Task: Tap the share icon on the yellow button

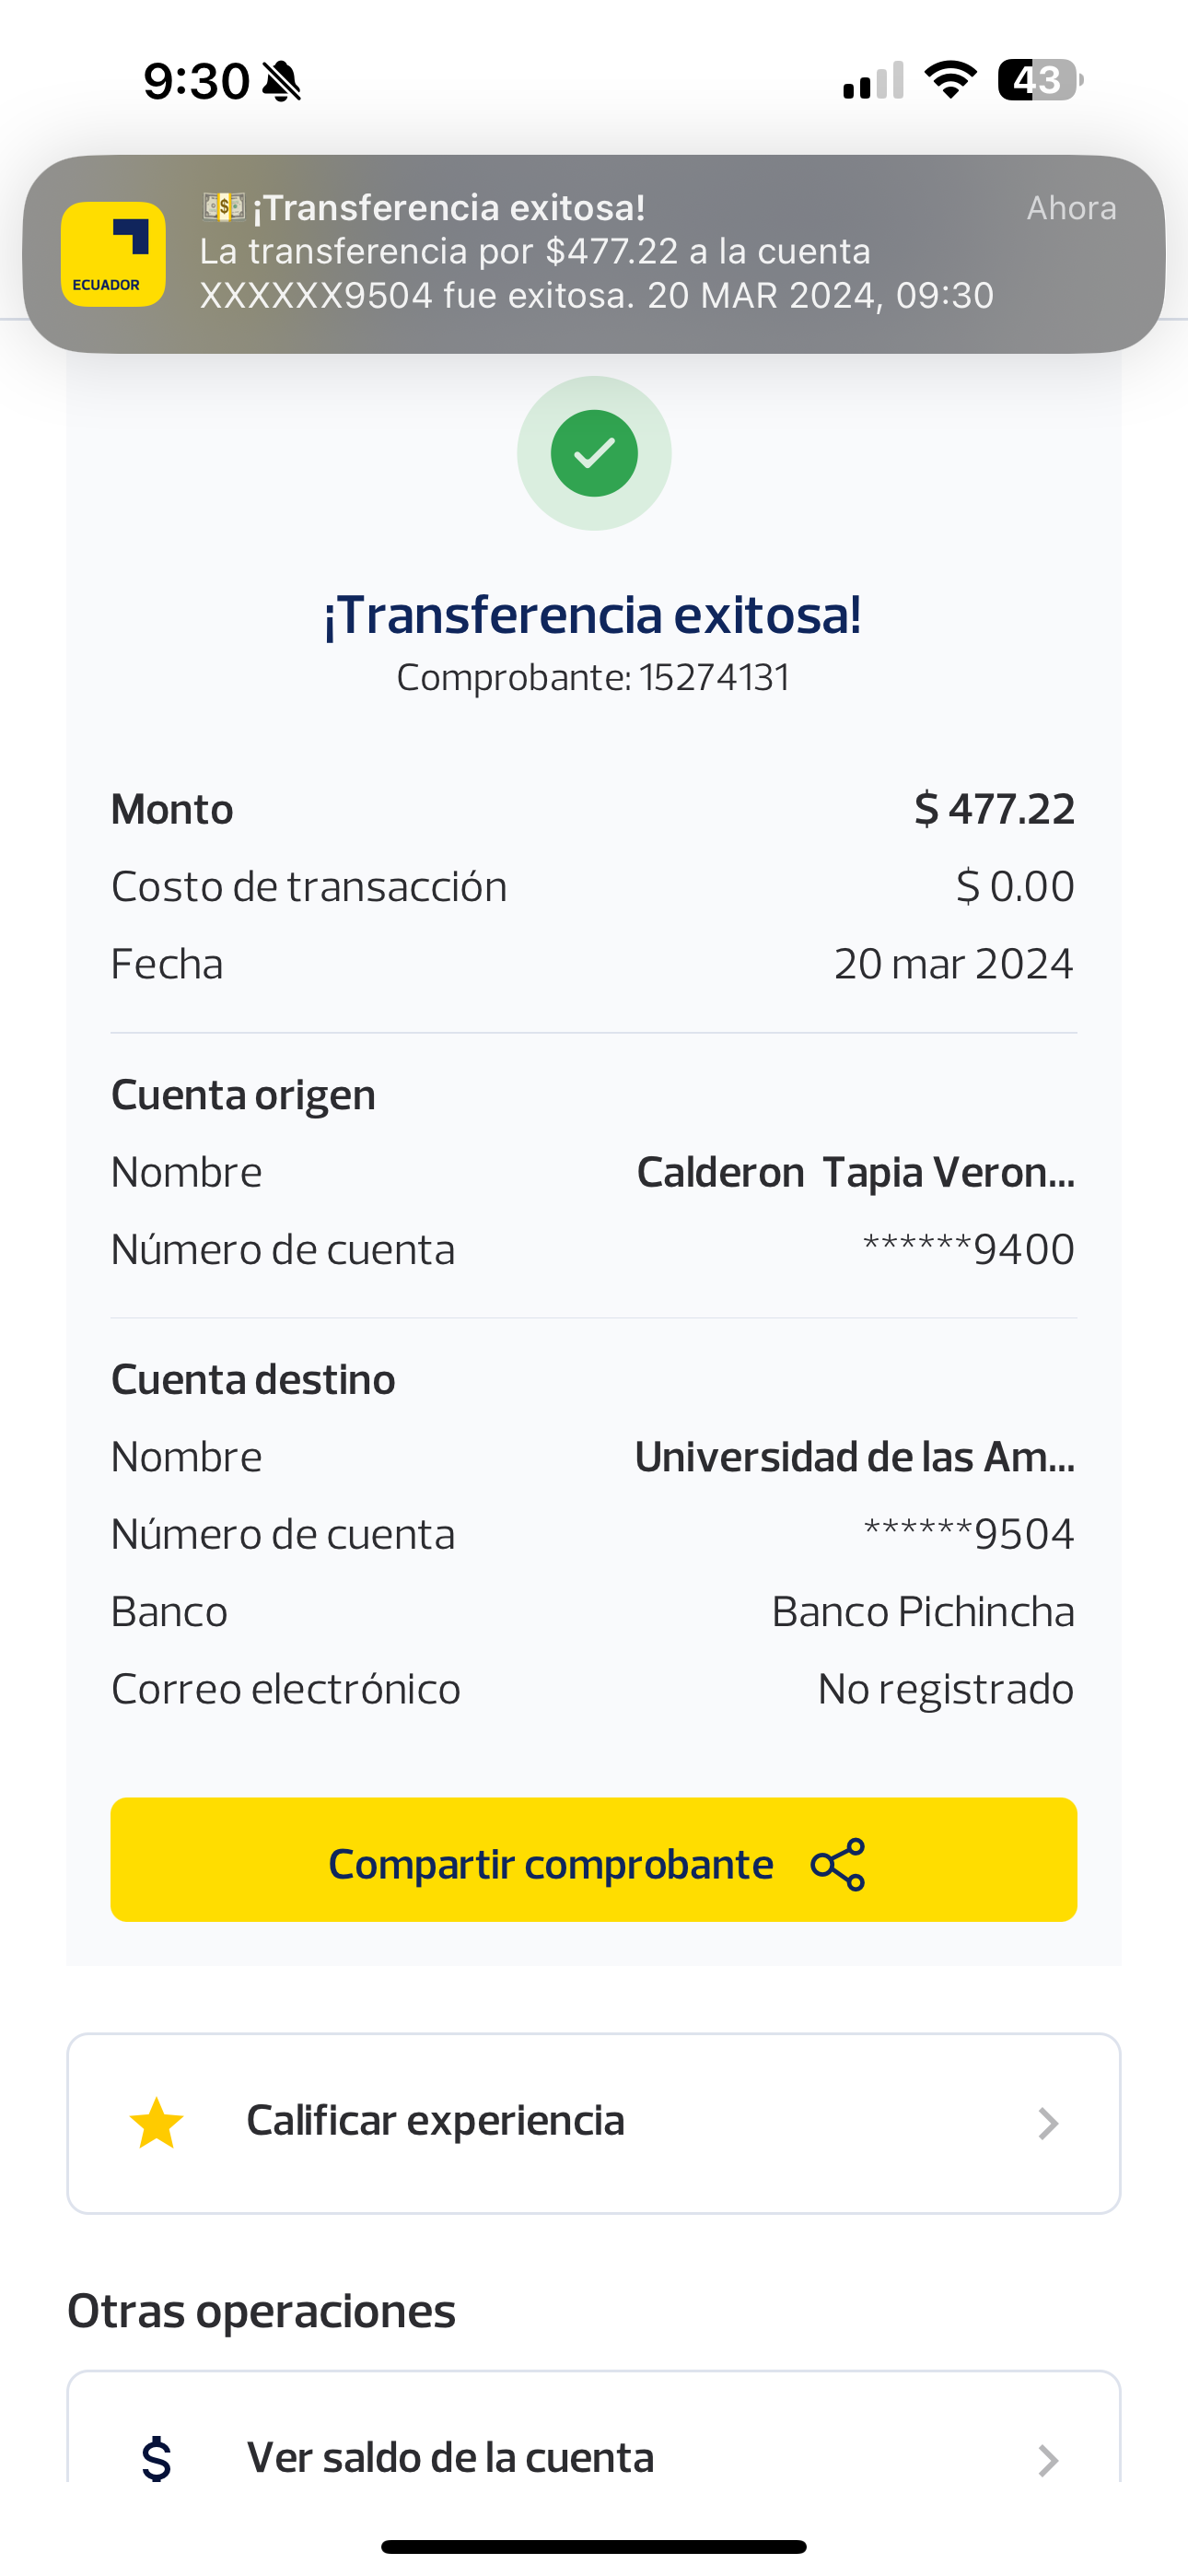Action: click(x=838, y=1864)
